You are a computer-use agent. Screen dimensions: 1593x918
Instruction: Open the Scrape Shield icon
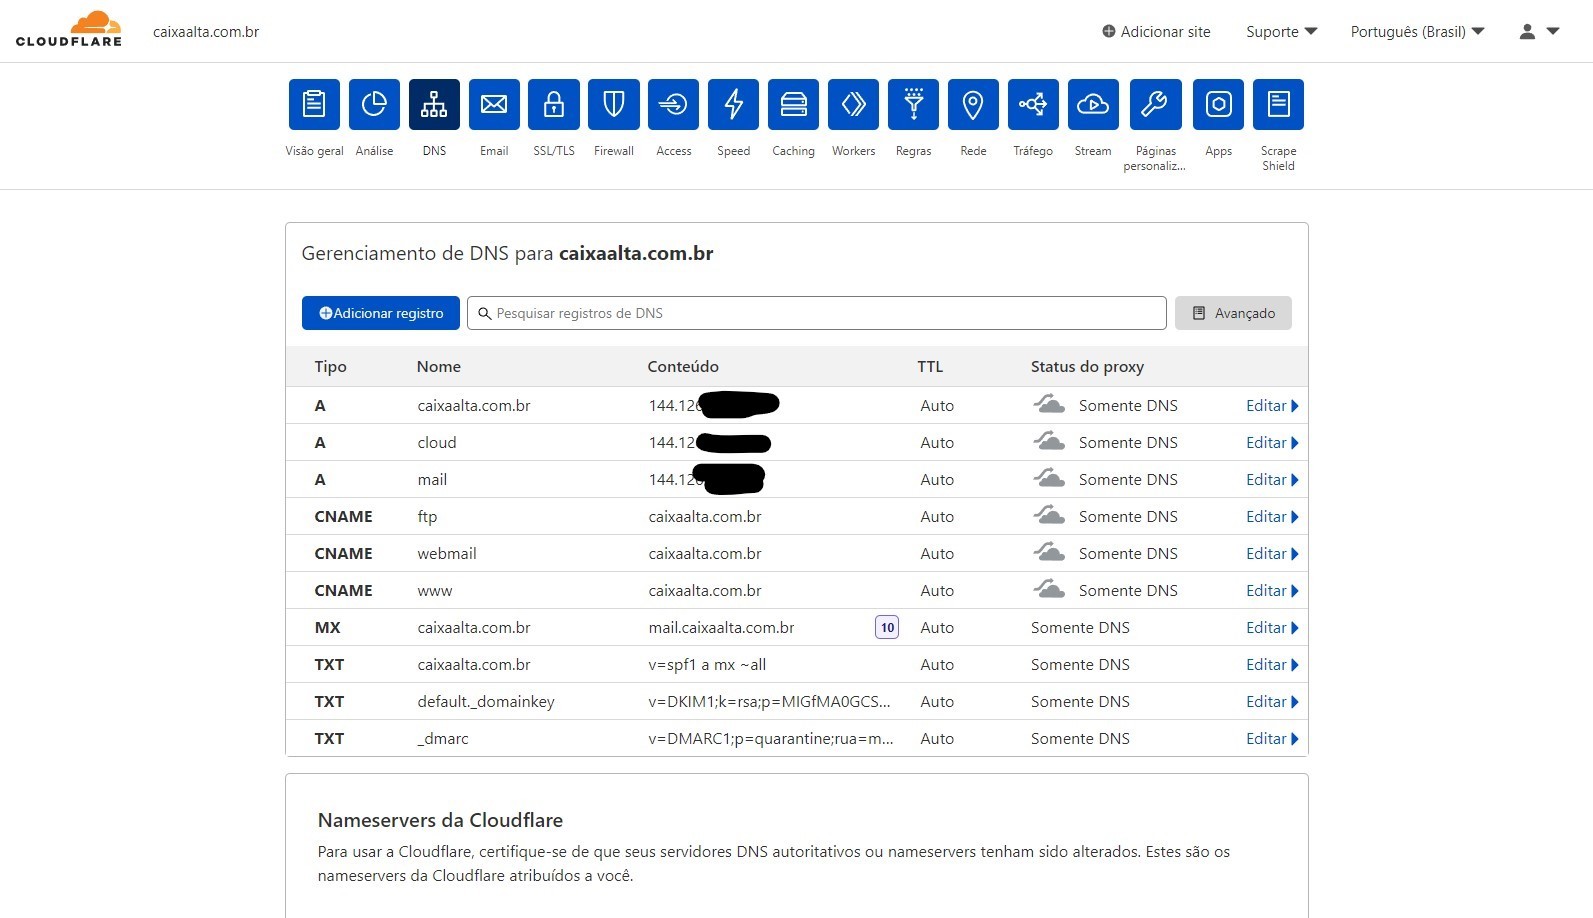click(1278, 105)
